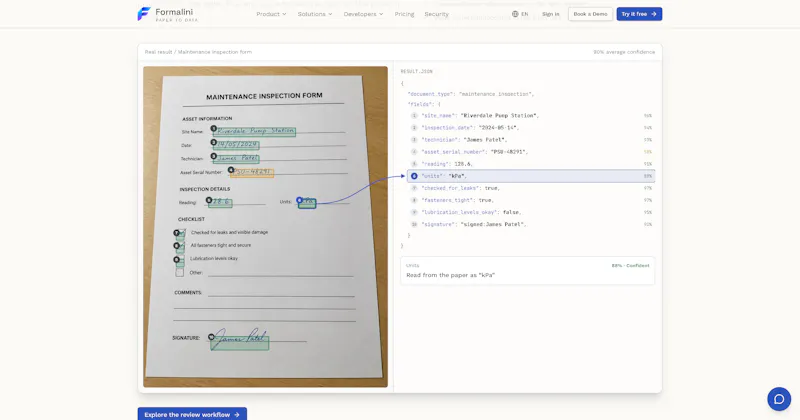
Task: Click the Book a Demo button
Action: [x=590, y=14]
